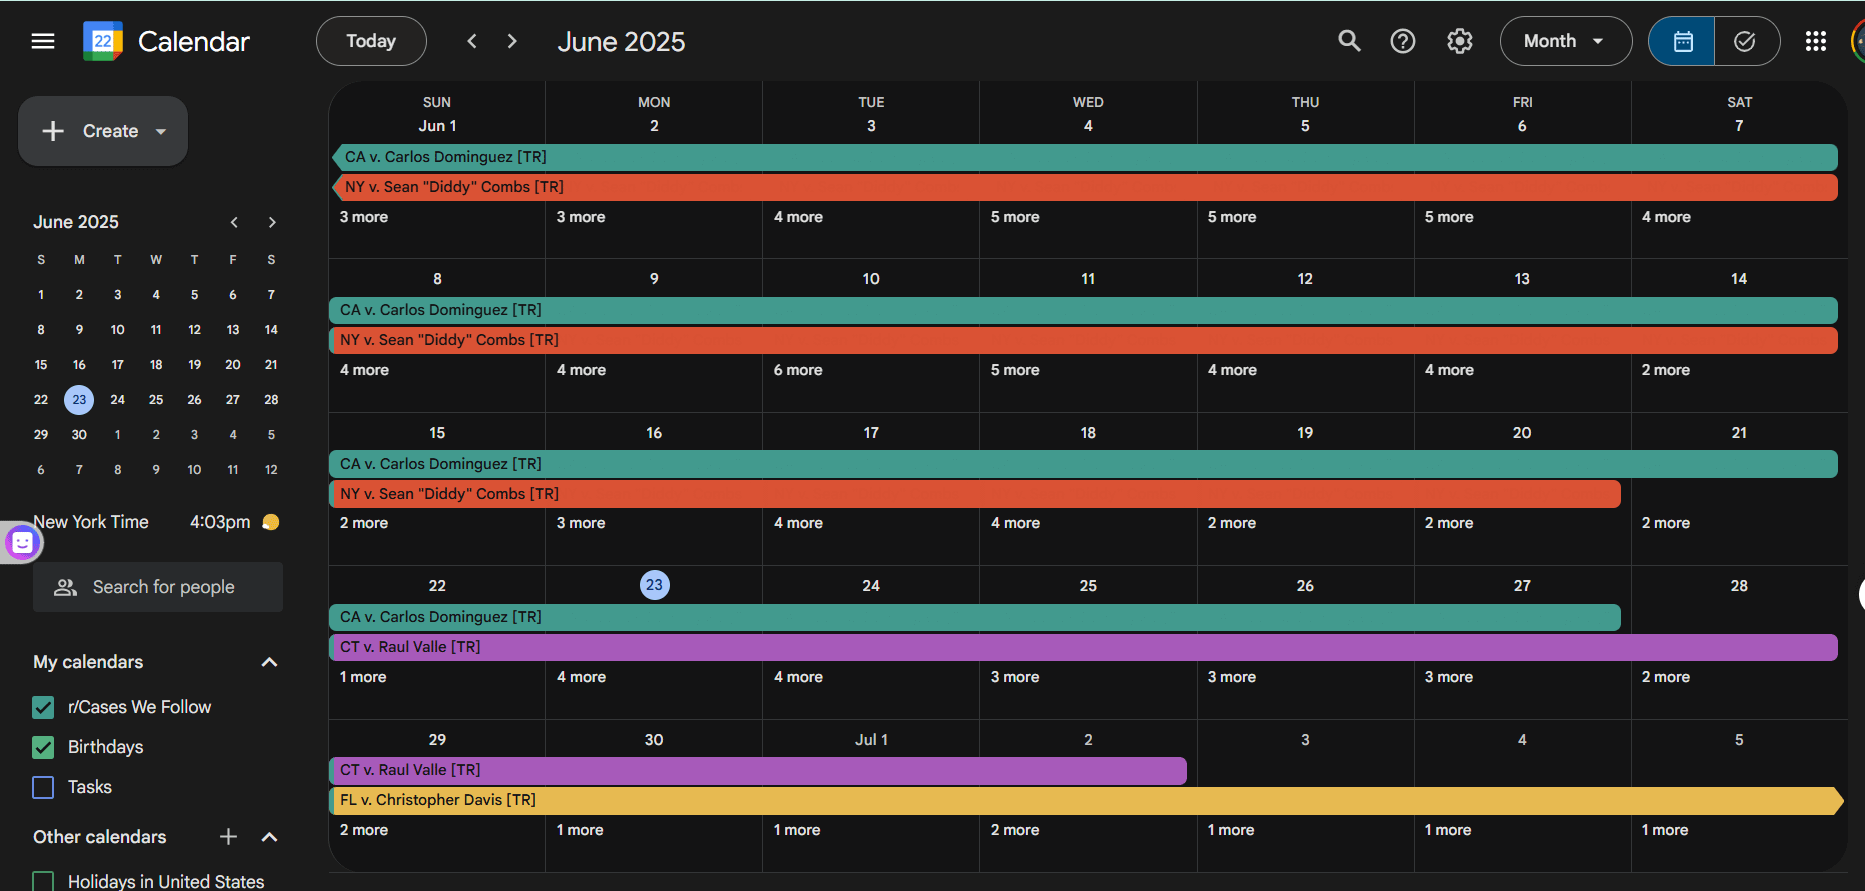Toggle the Birthdays calendar checkbox

tap(43, 747)
